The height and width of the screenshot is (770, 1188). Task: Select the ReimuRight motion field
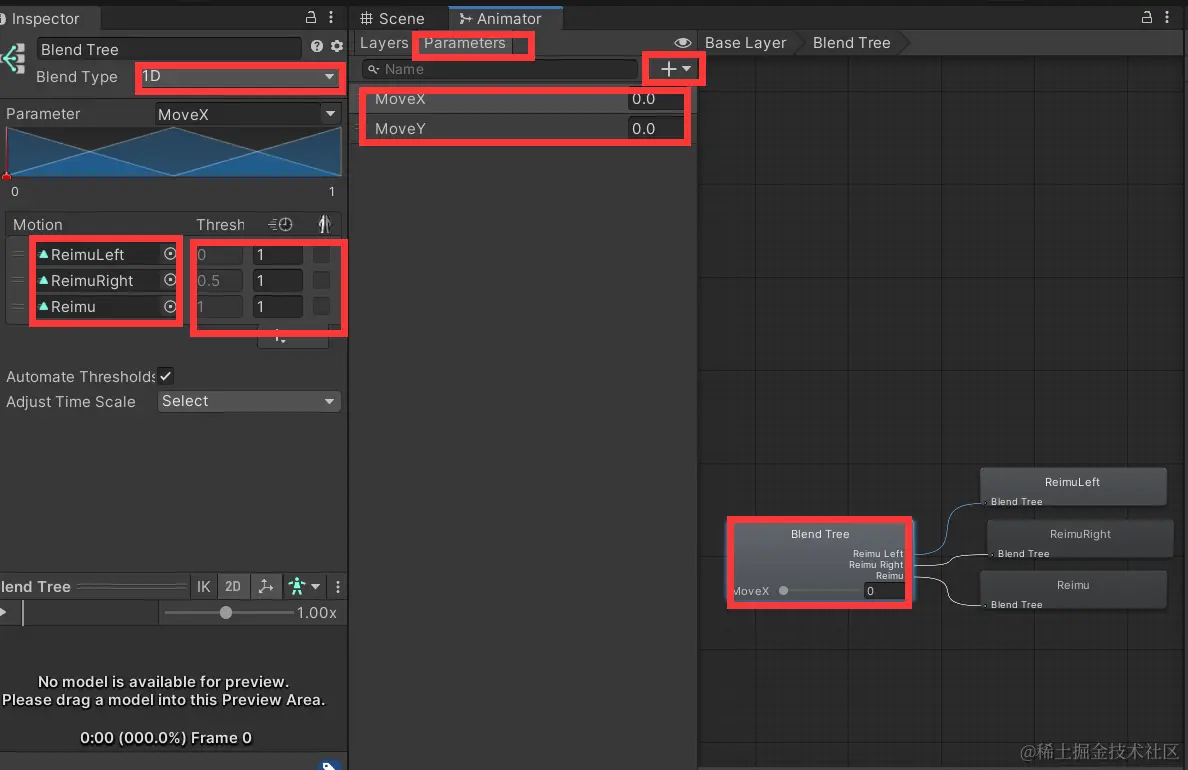coord(107,280)
